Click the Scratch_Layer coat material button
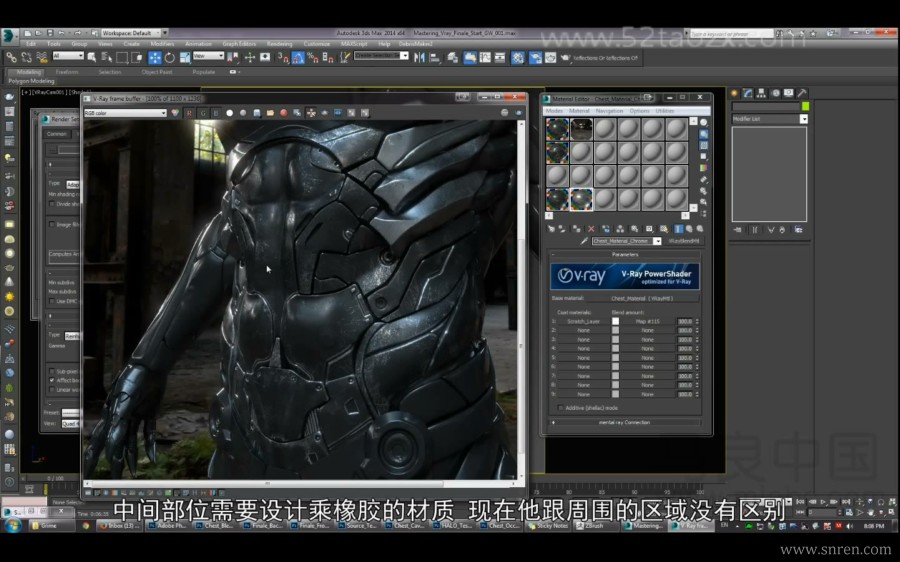Screen dimensions: 900x562 pyautogui.click(x=583, y=321)
